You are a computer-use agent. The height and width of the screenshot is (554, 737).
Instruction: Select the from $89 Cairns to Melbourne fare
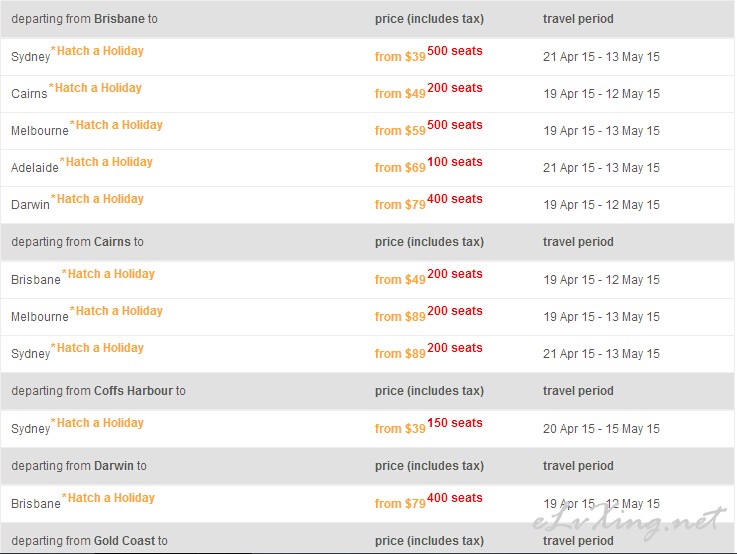400,317
